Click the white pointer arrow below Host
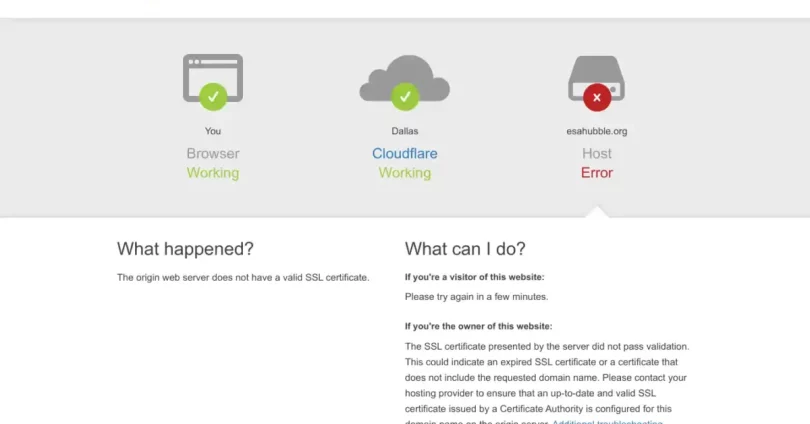Viewport: 810px width, 424px height. point(597,211)
